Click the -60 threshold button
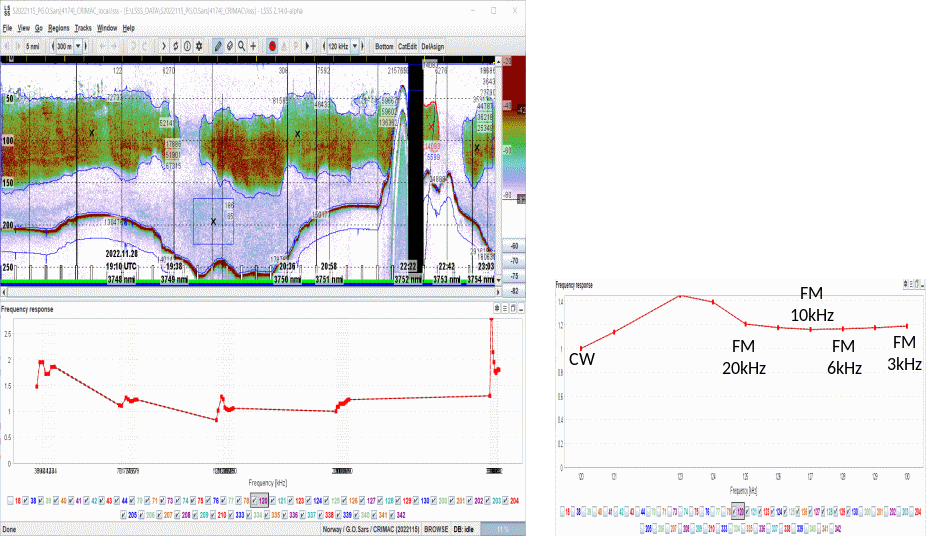 (x=514, y=246)
